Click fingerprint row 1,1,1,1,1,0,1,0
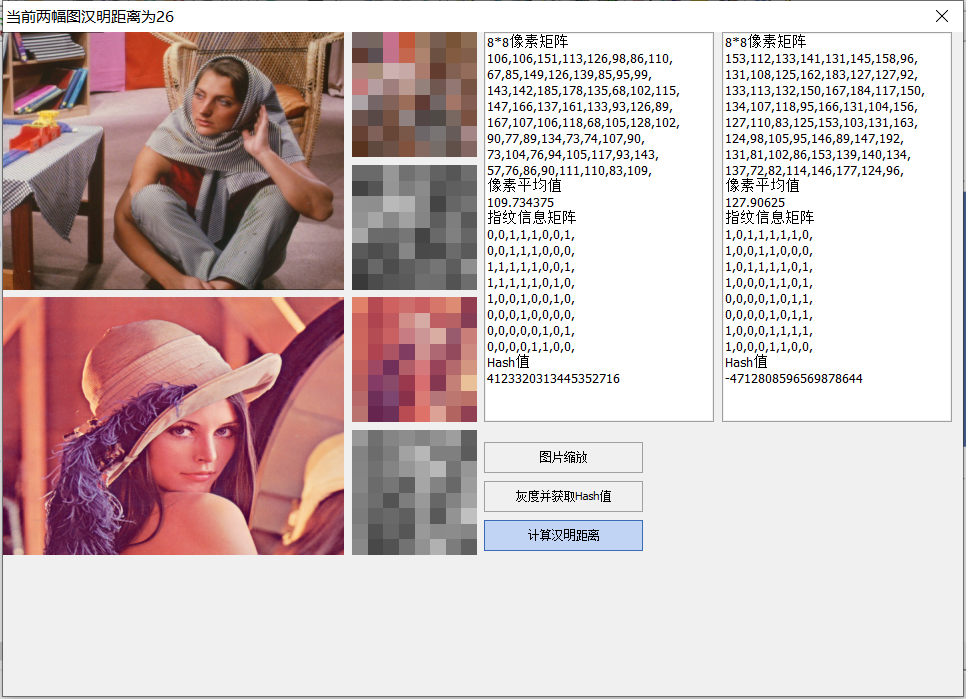 (x=530, y=283)
